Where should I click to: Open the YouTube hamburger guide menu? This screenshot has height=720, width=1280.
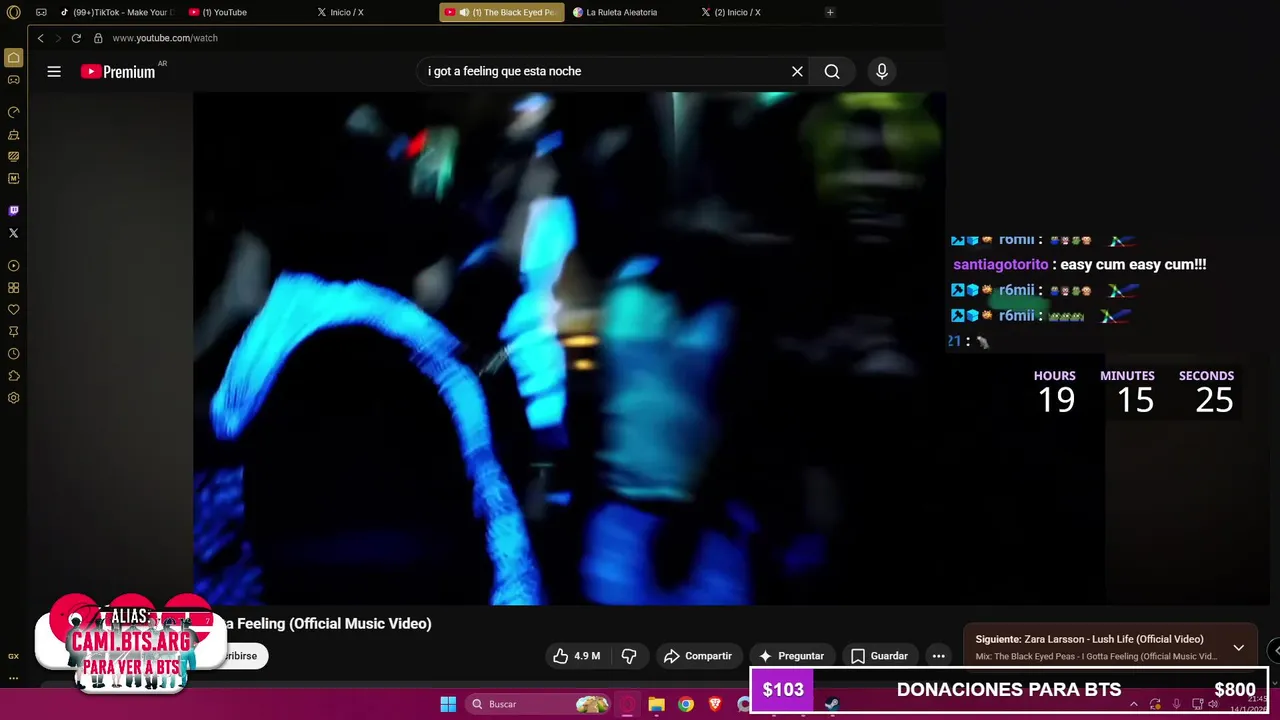pyautogui.click(x=54, y=71)
